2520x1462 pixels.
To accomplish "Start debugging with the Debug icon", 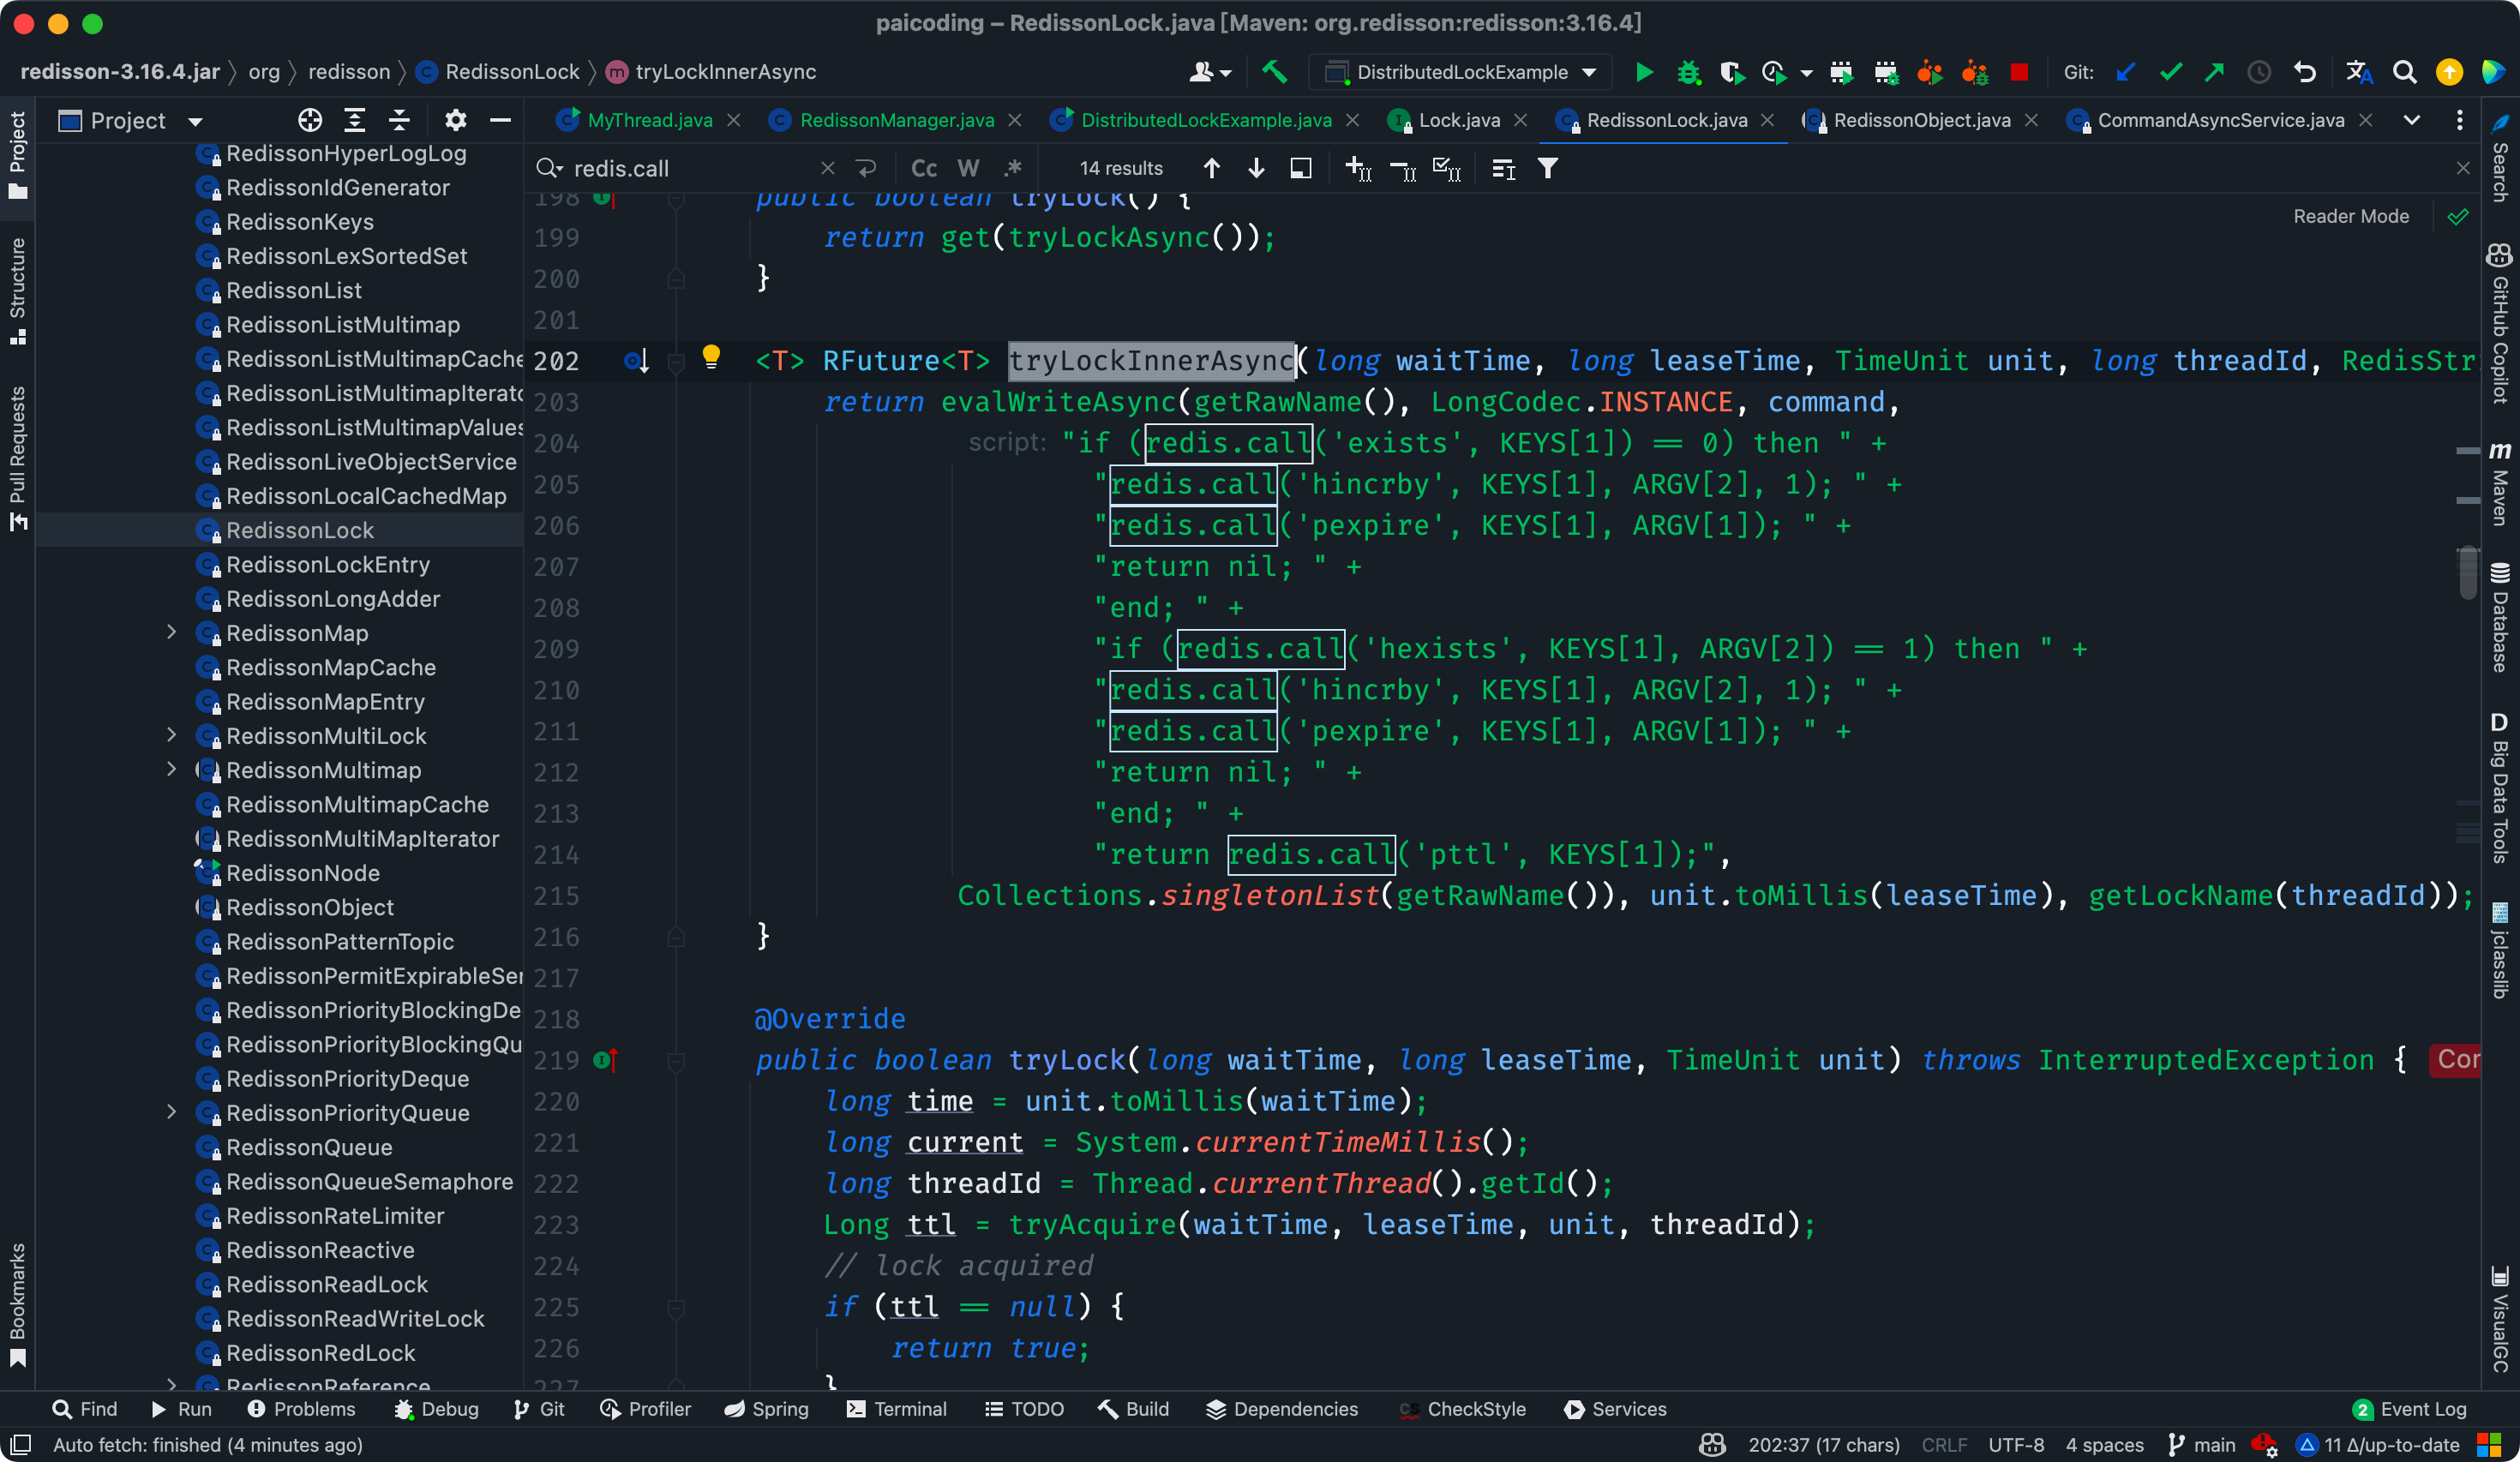I will (1689, 72).
